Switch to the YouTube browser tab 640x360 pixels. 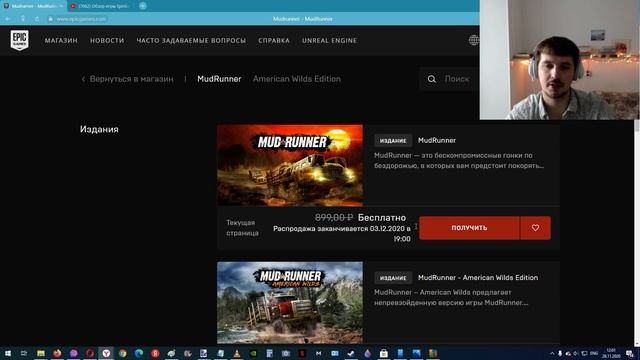101,6
